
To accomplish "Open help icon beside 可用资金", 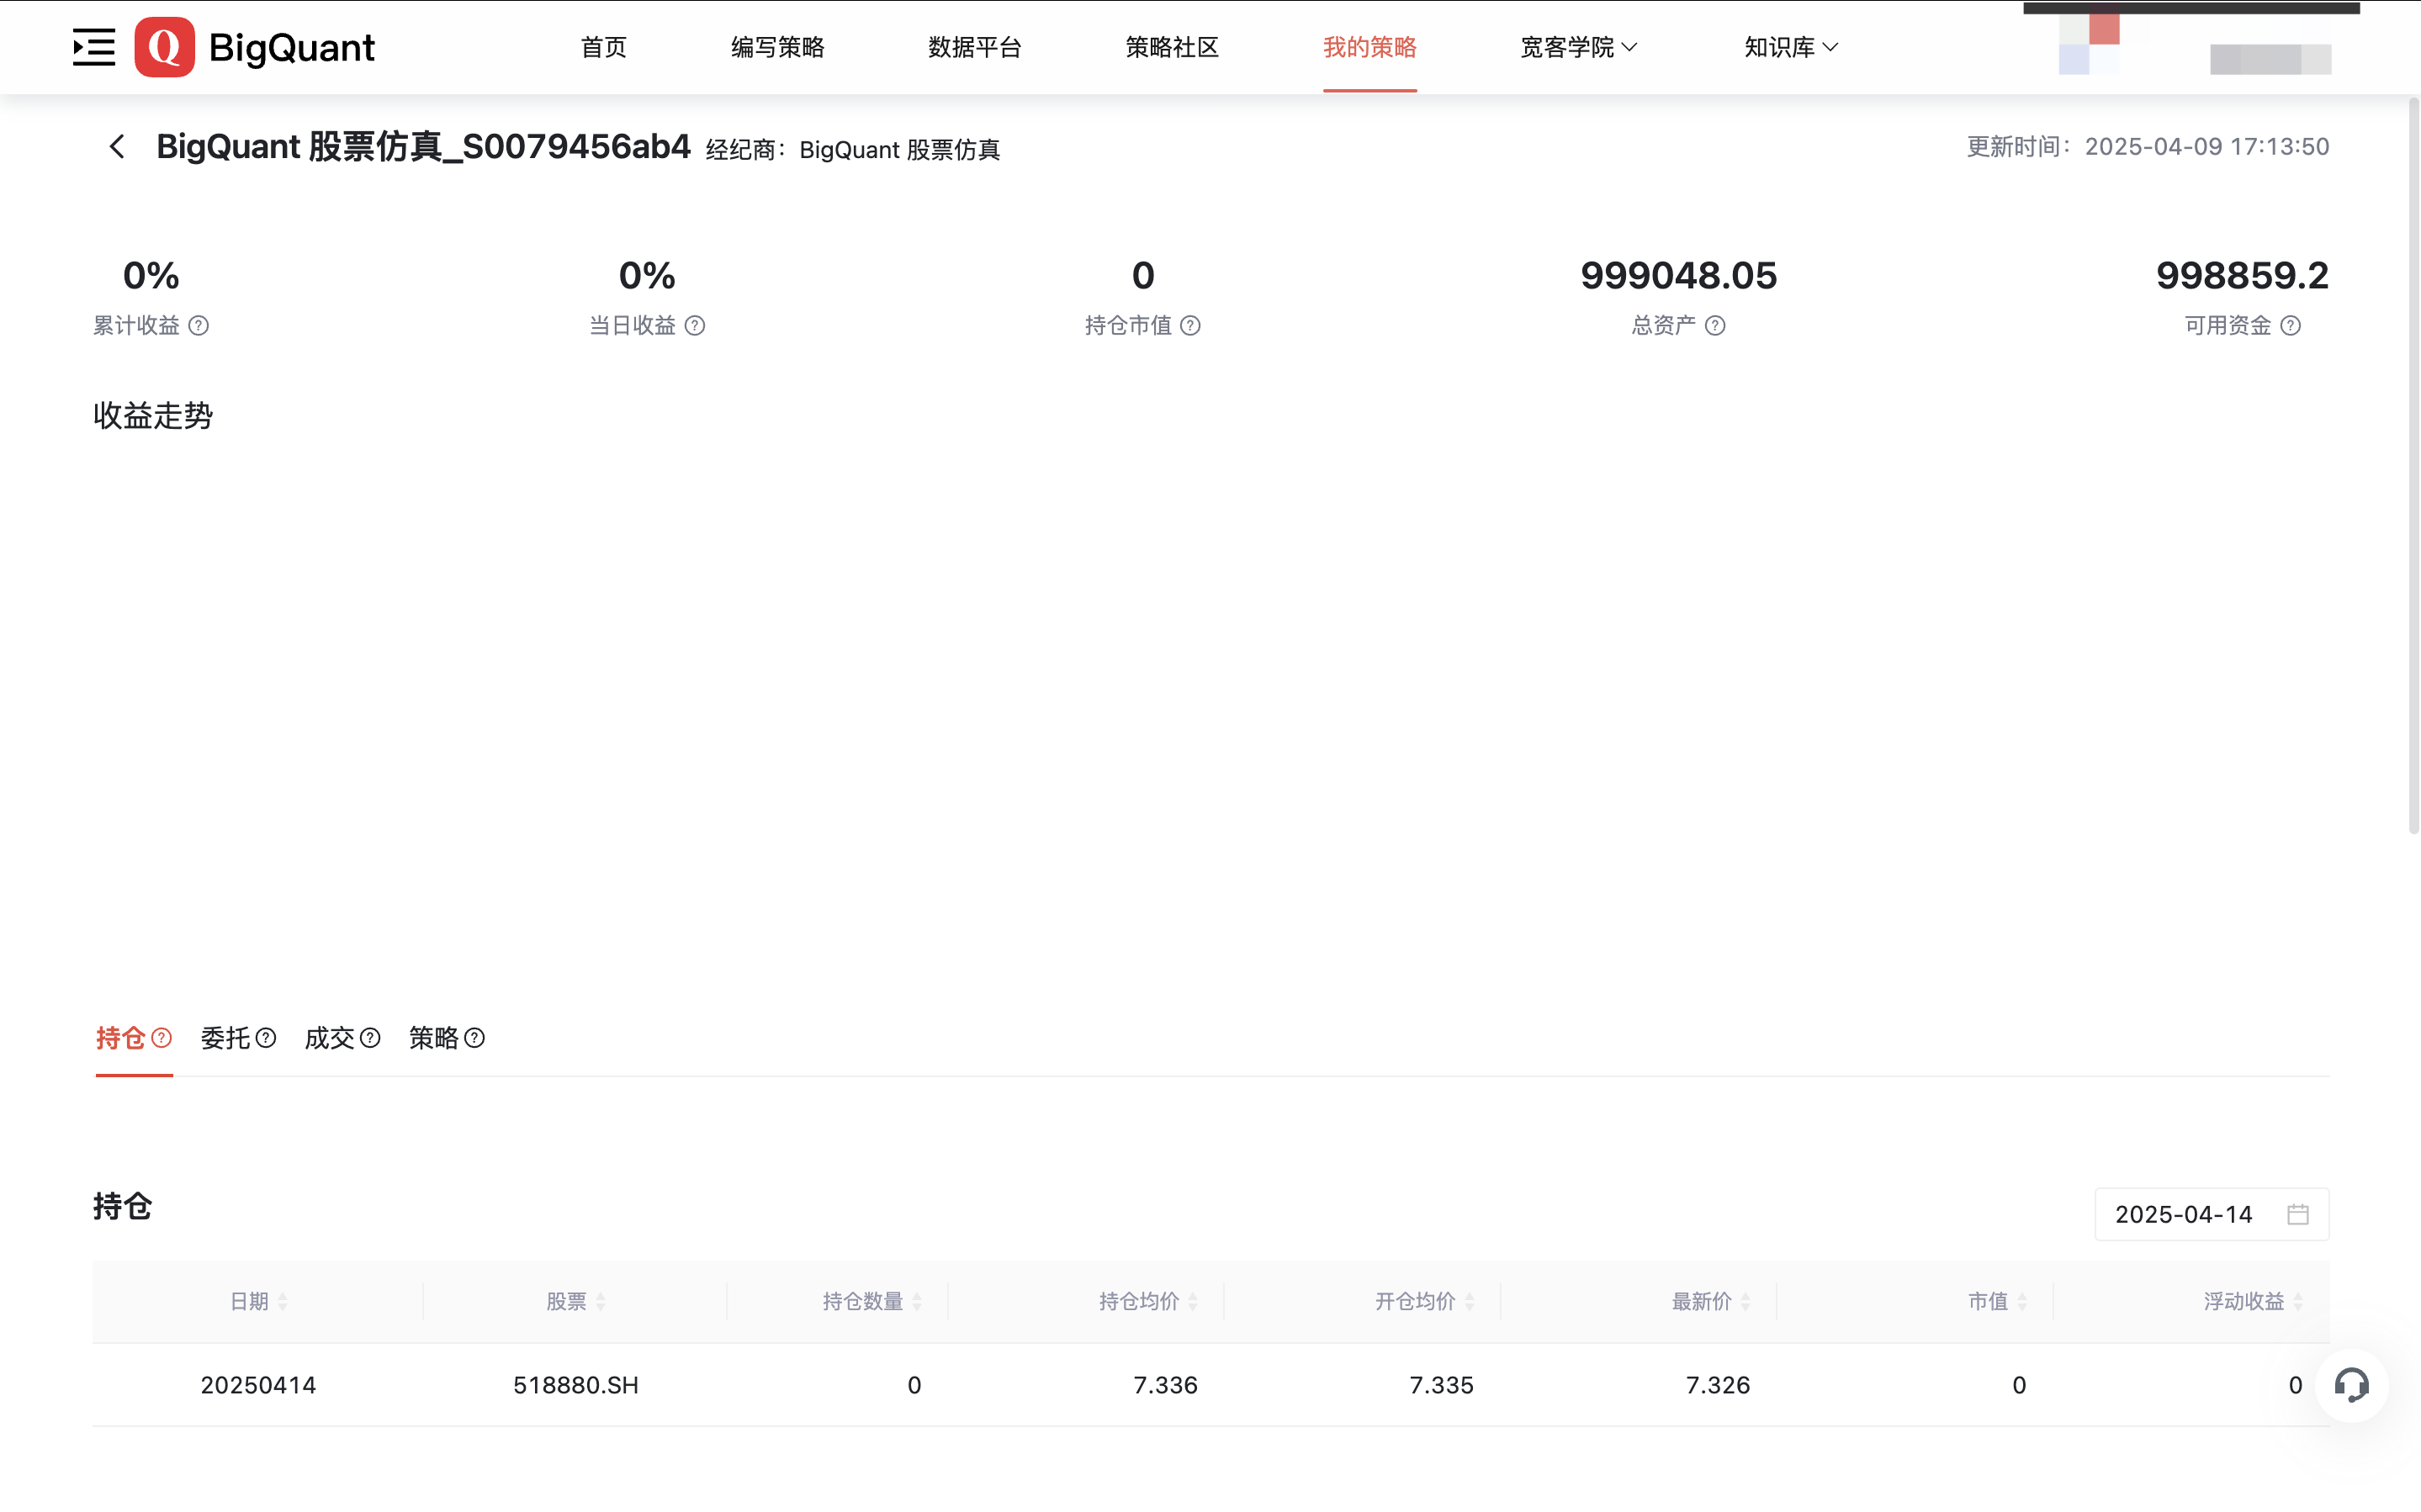I will pyautogui.click(x=2291, y=326).
